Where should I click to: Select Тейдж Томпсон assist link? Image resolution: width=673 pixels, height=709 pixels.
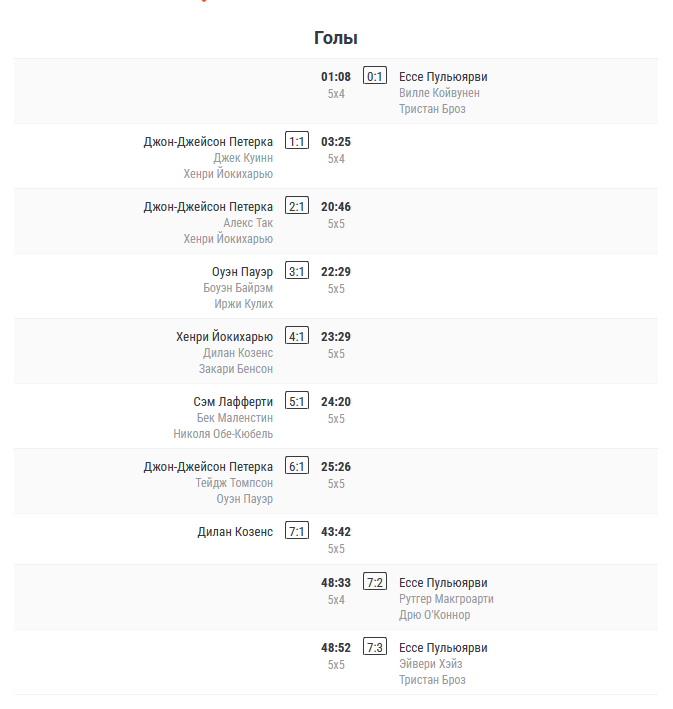point(234,483)
